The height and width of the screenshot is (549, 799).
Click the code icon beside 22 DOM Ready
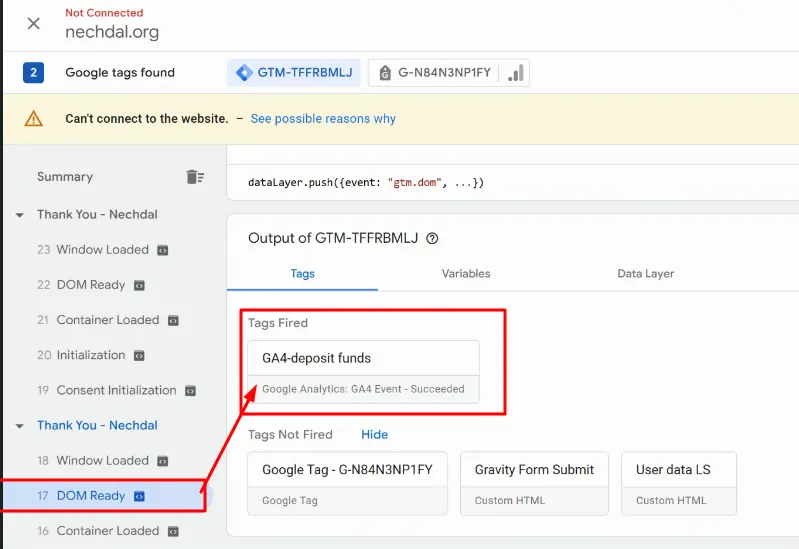139,285
